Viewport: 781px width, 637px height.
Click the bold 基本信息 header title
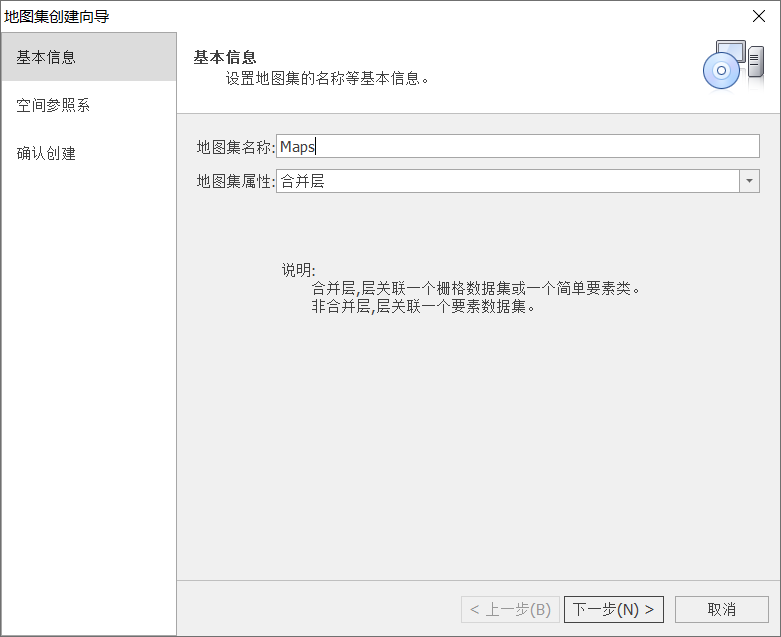225,57
